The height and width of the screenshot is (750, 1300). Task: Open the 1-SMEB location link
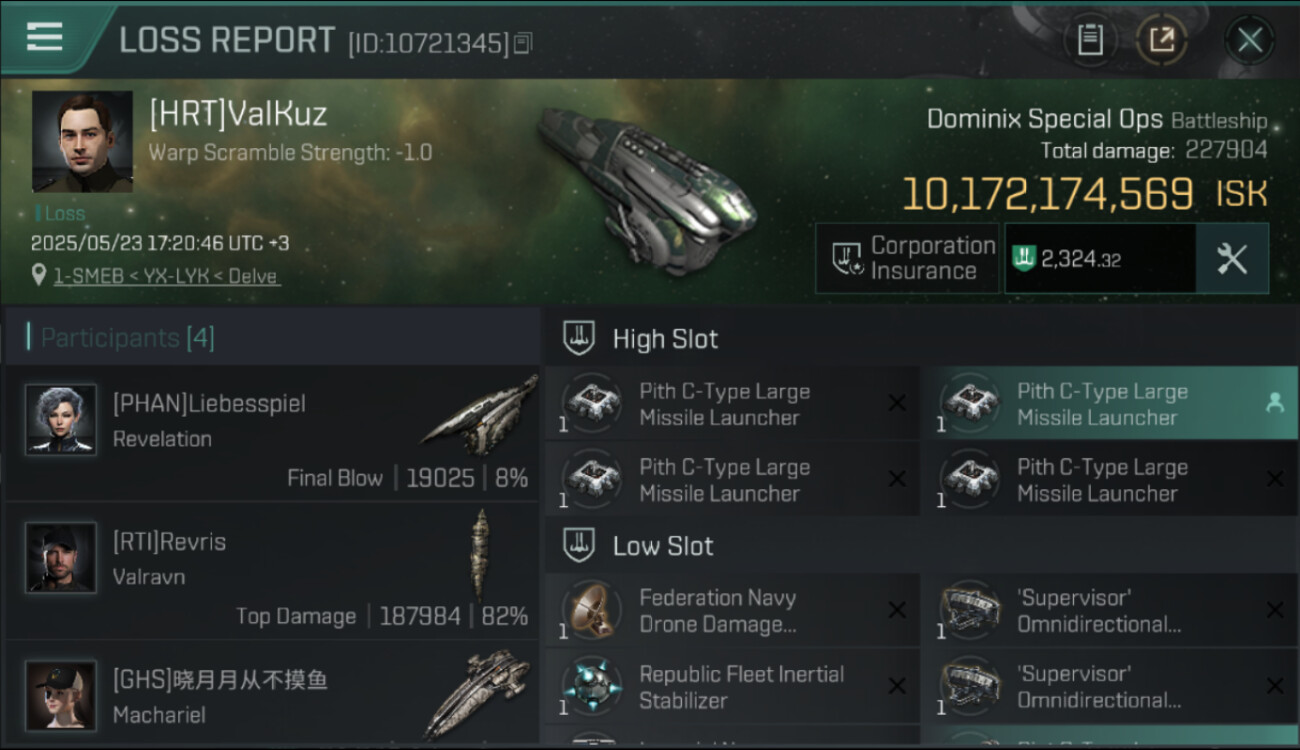pyautogui.click(x=166, y=276)
